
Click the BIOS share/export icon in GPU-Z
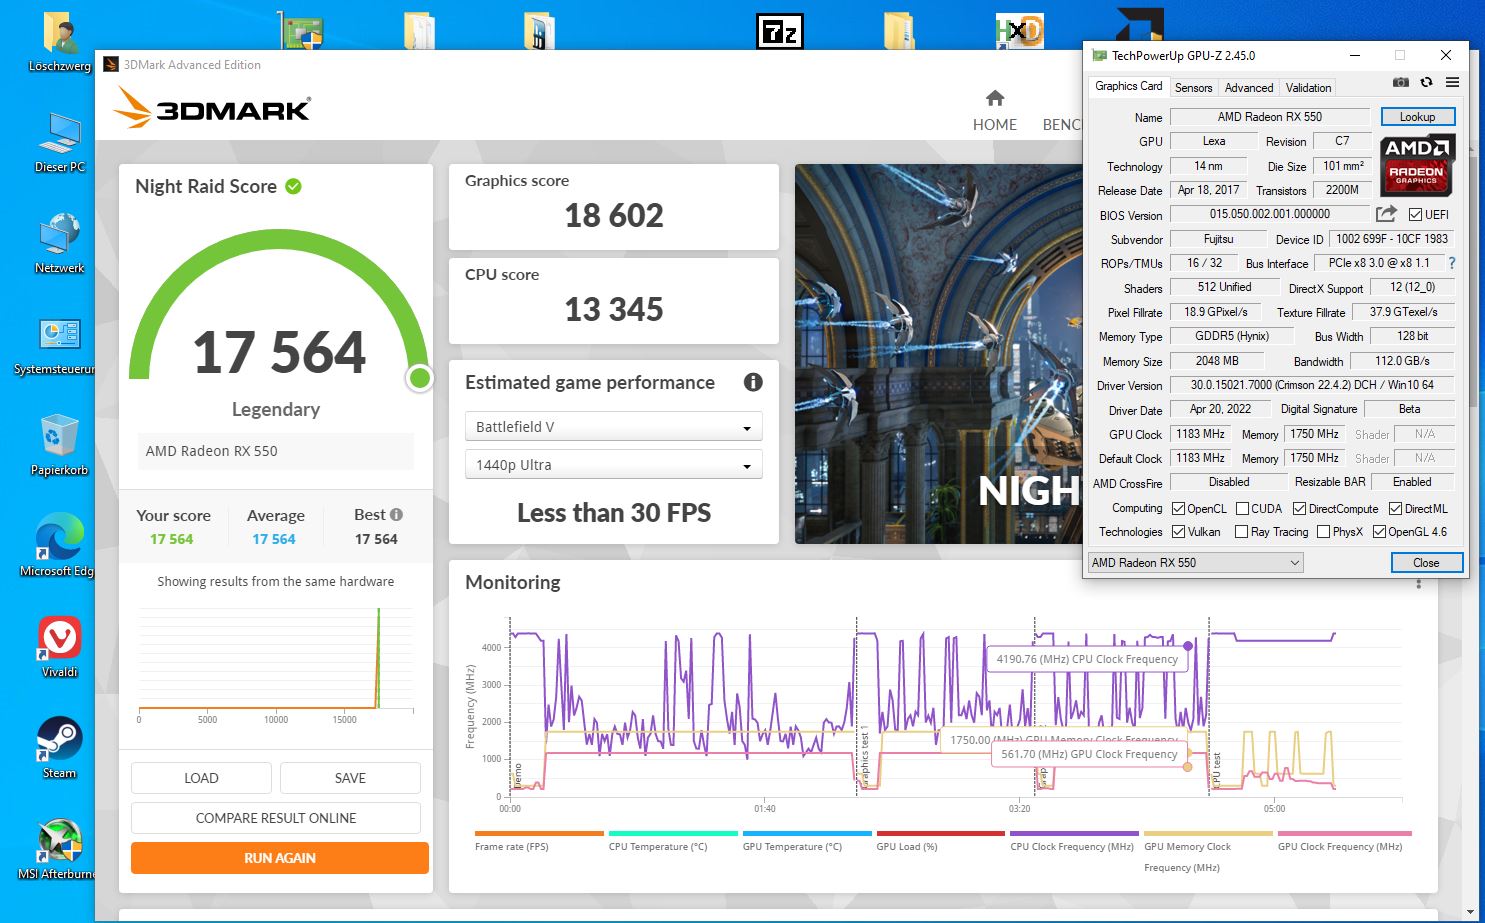pyautogui.click(x=1386, y=214)
